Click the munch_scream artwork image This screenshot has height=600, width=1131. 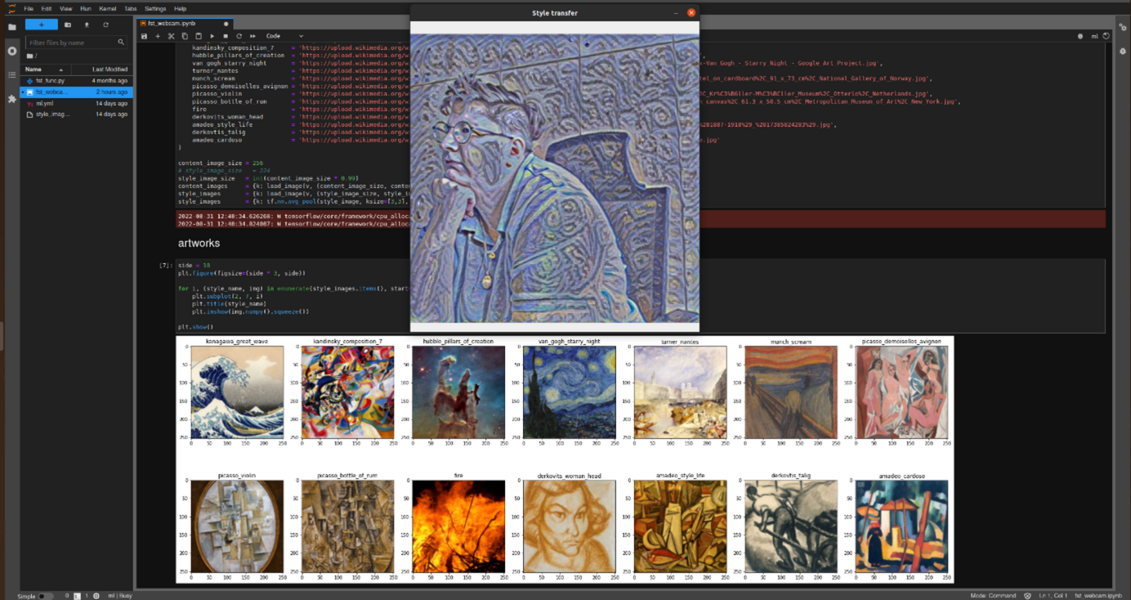791,392
